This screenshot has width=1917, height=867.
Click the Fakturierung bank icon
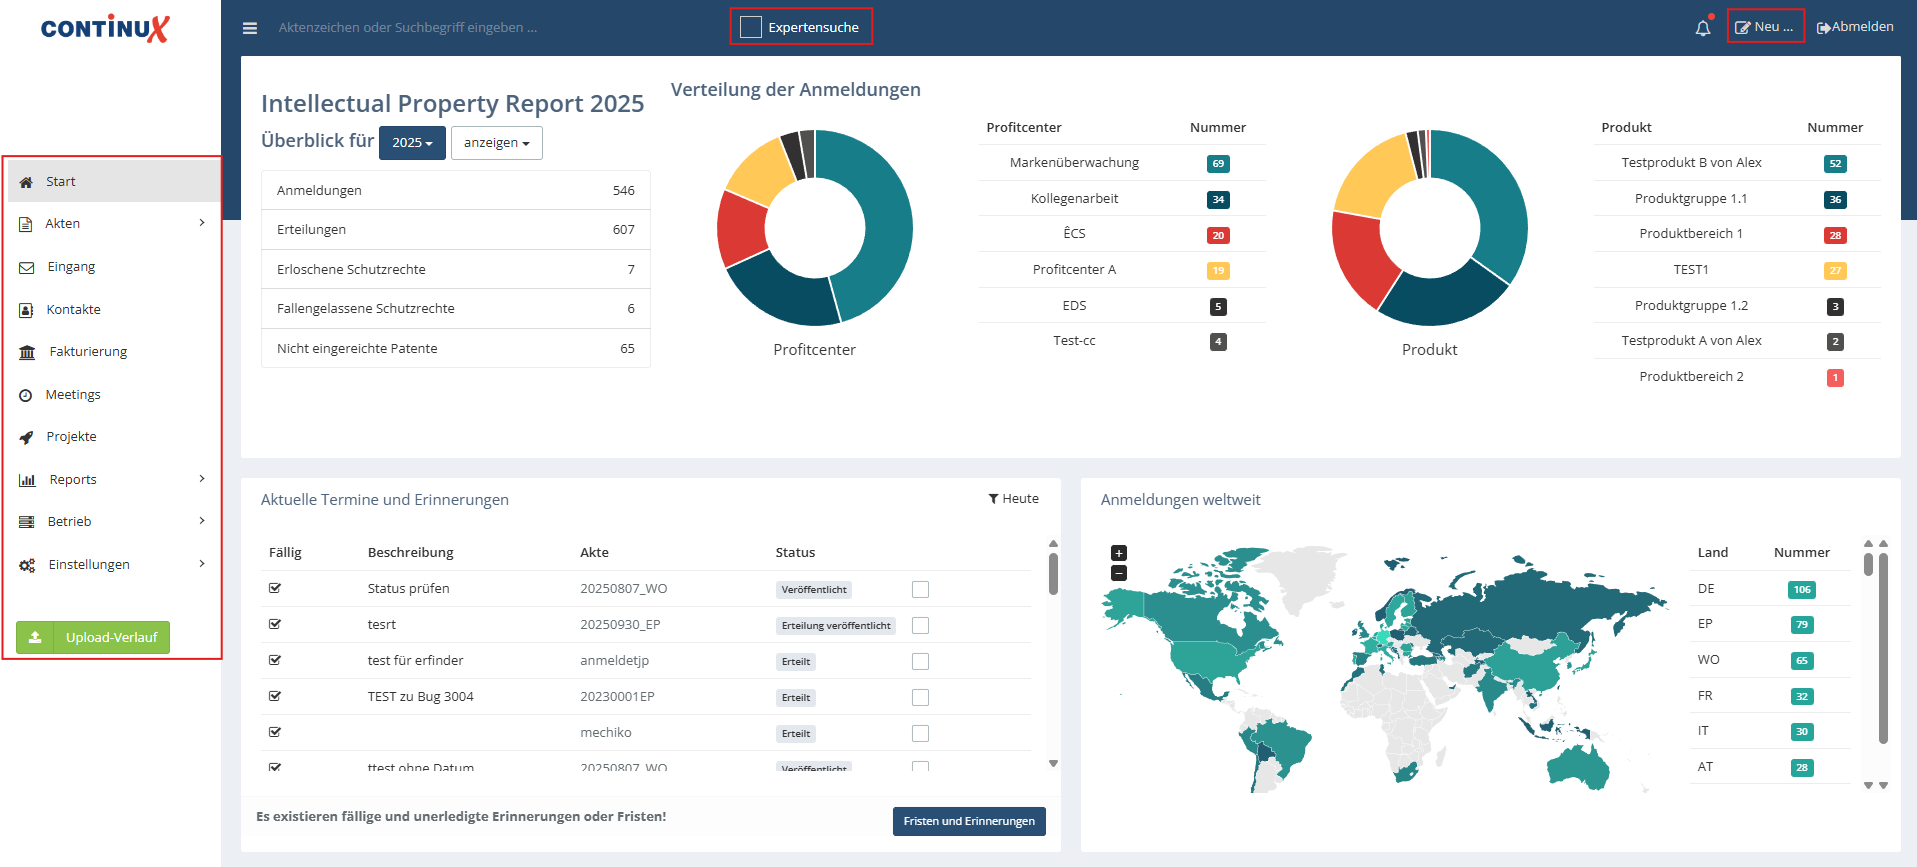coord(27,352)
